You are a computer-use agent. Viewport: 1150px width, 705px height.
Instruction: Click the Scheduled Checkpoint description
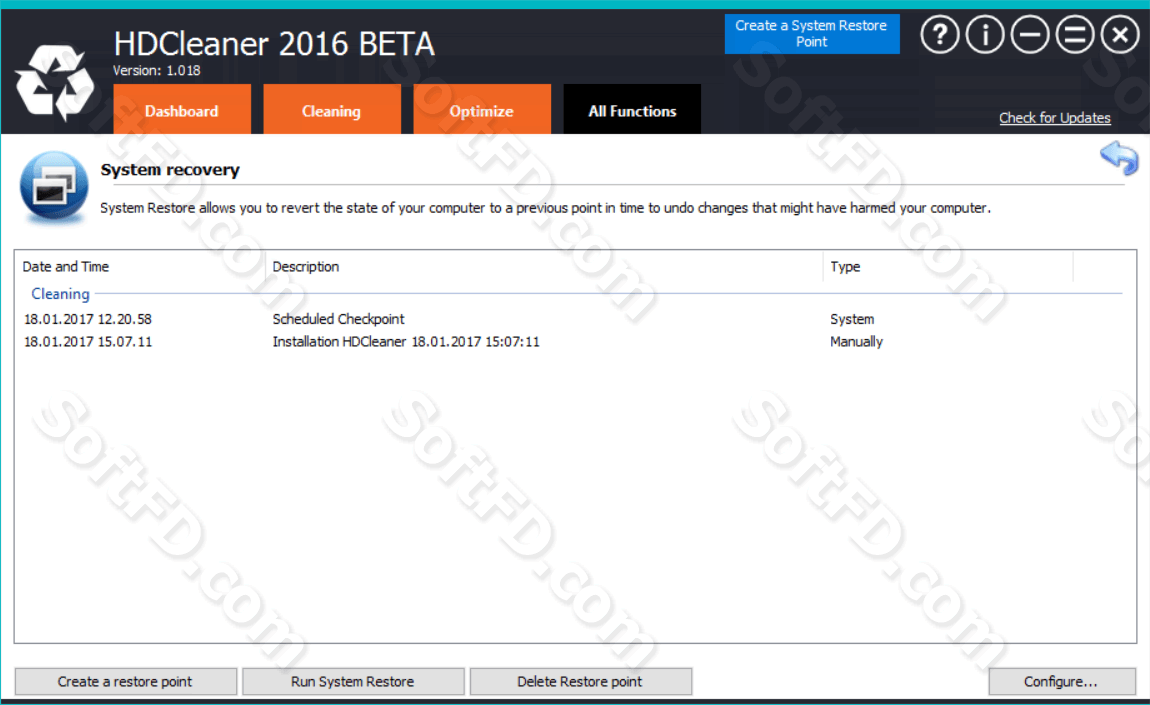tap(338, 319)
